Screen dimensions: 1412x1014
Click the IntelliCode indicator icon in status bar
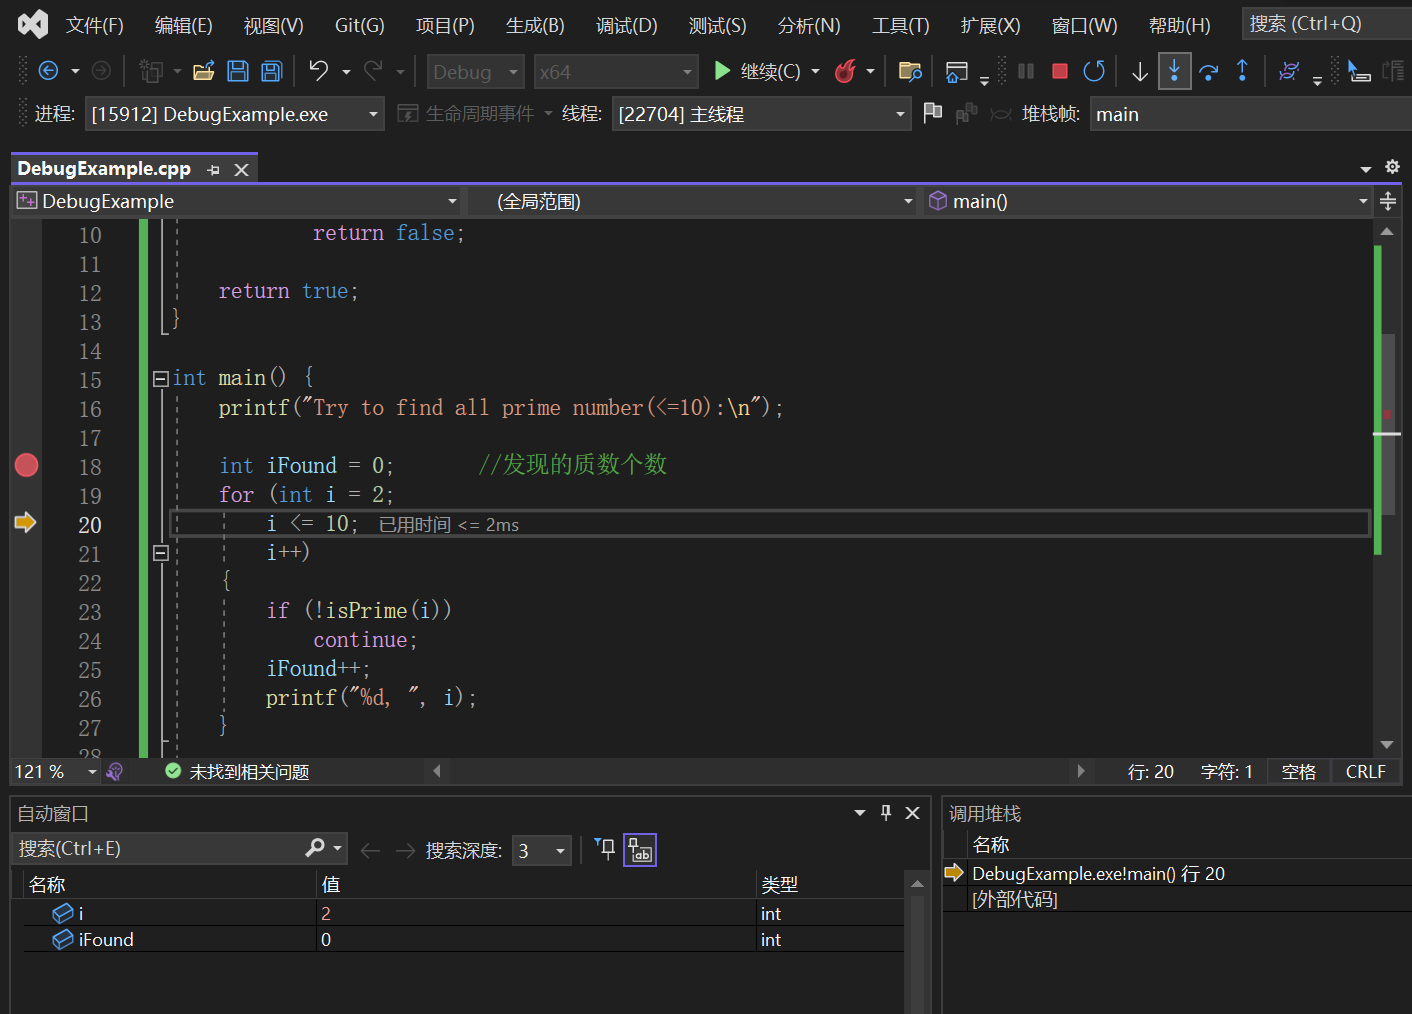coord(114,771)
